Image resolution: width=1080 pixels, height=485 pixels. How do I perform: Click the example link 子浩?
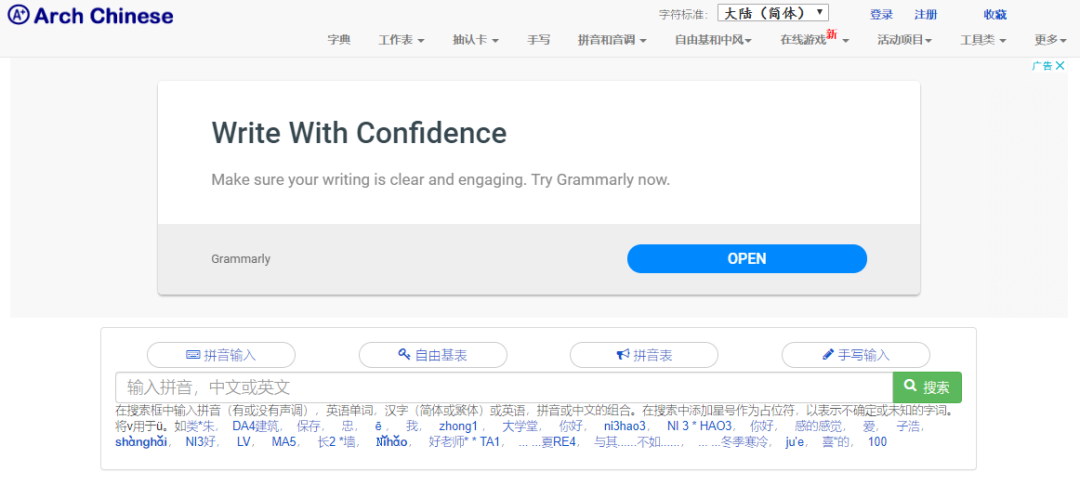[x=908, y=426]
